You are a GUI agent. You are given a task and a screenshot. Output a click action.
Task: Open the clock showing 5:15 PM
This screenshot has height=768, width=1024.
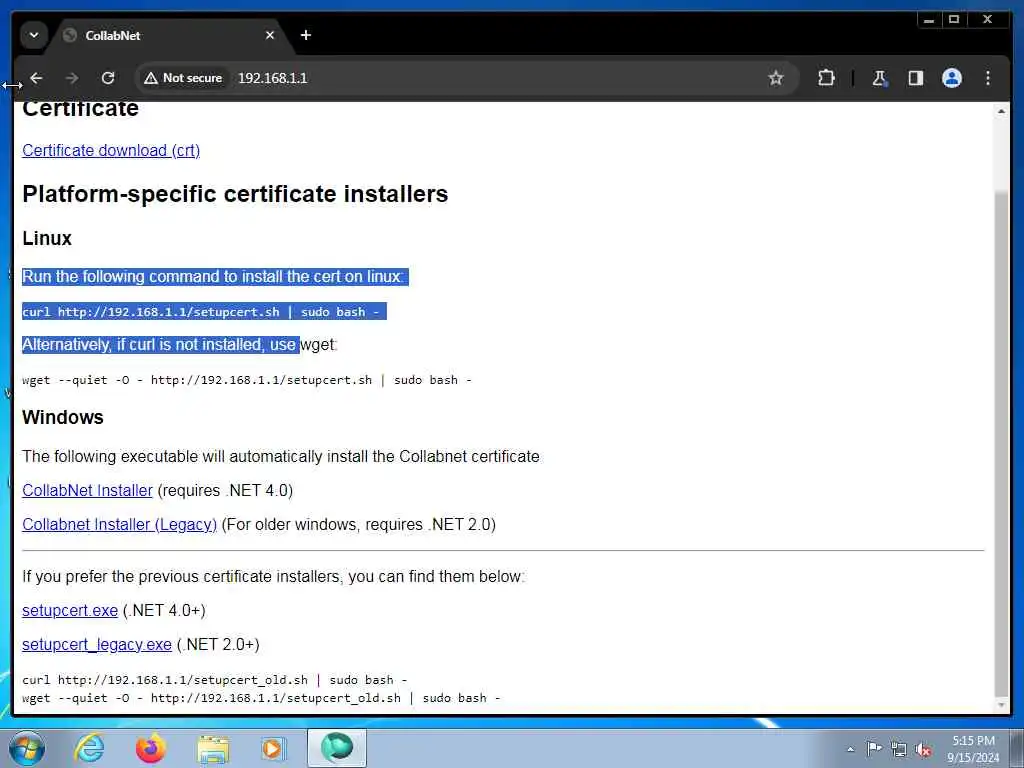click(x=973, y=749)
